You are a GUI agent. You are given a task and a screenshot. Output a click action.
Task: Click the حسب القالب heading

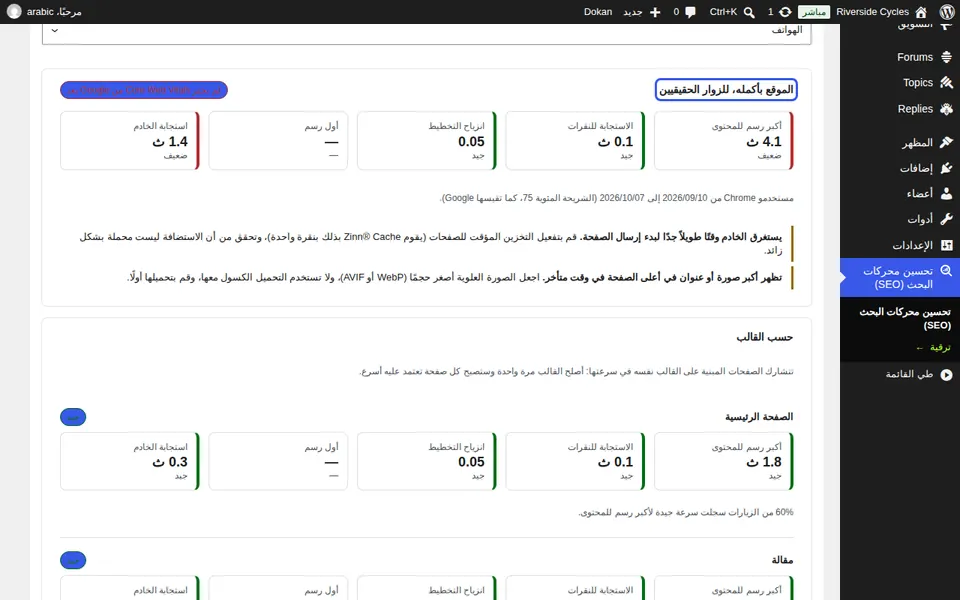[x=765, y=337]
